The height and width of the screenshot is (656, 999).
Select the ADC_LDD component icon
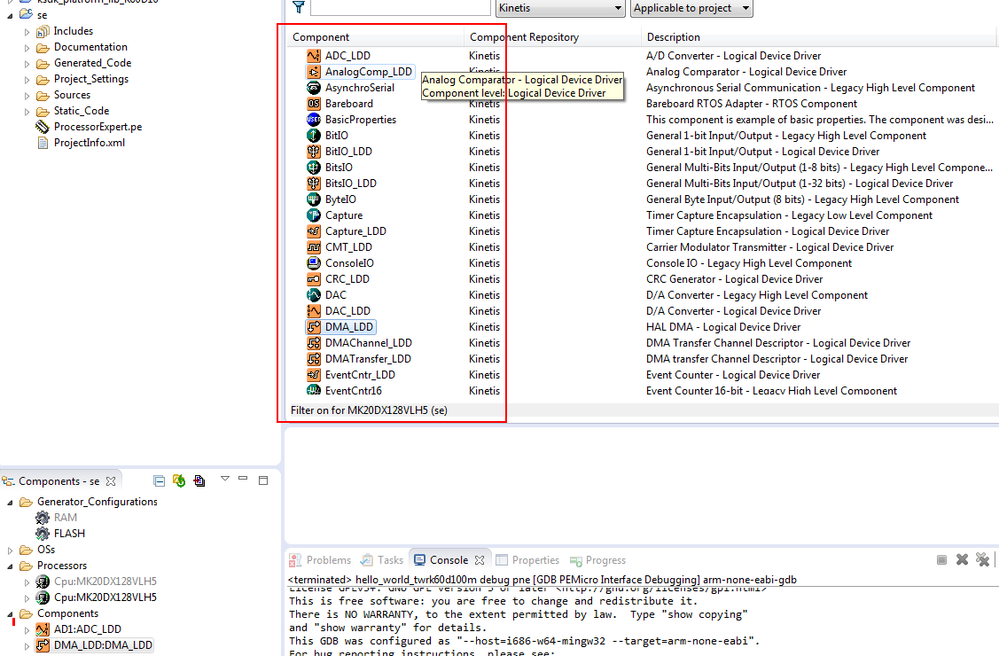(x=313, y=56)
